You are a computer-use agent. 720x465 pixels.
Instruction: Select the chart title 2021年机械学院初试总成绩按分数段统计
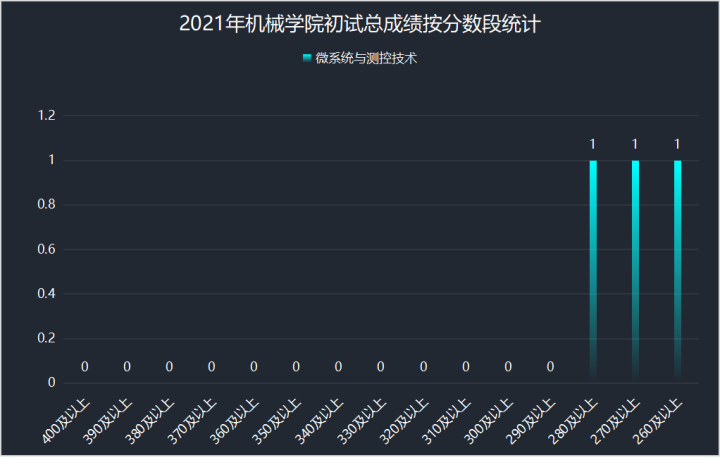[x=360, y=24]
